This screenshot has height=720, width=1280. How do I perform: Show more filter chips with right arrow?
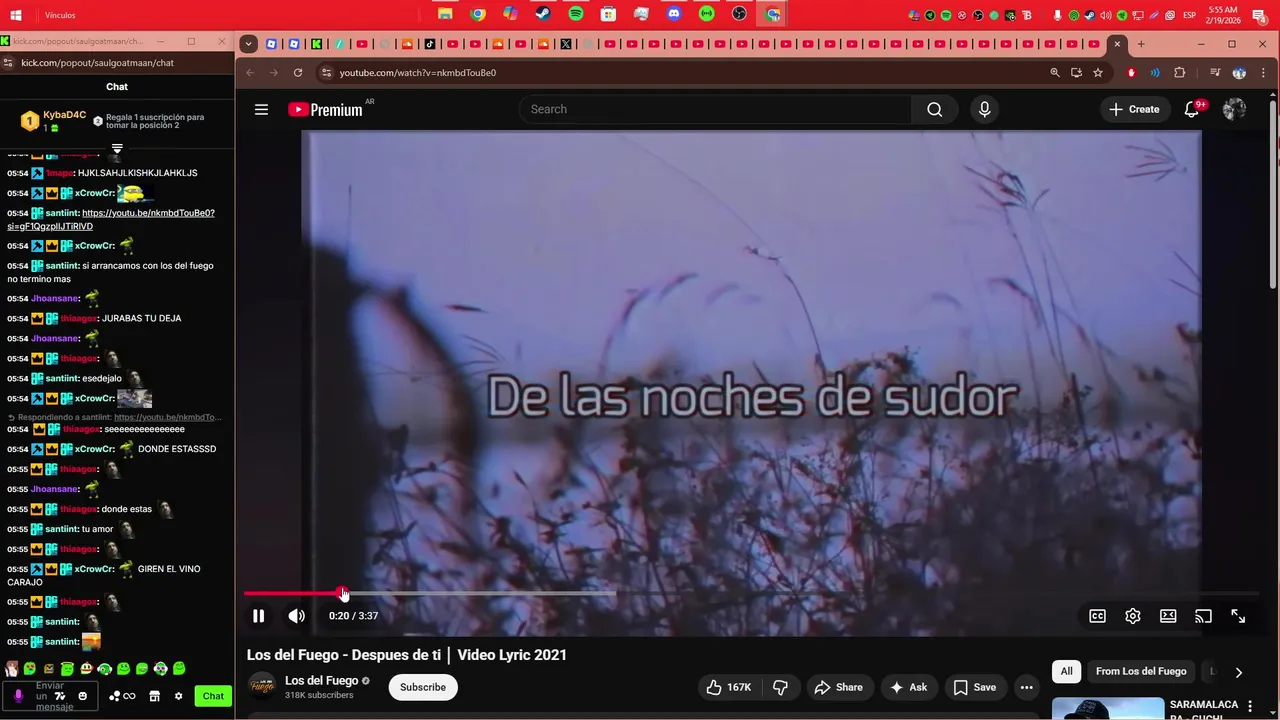tap(1238, 672)
